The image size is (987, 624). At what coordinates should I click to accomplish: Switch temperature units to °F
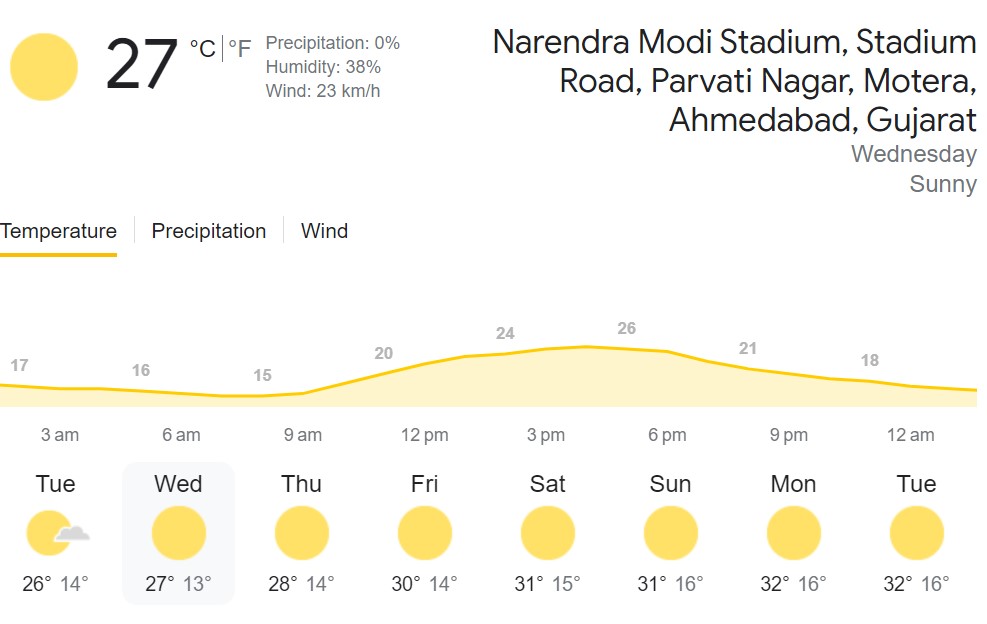coord(240,48)
